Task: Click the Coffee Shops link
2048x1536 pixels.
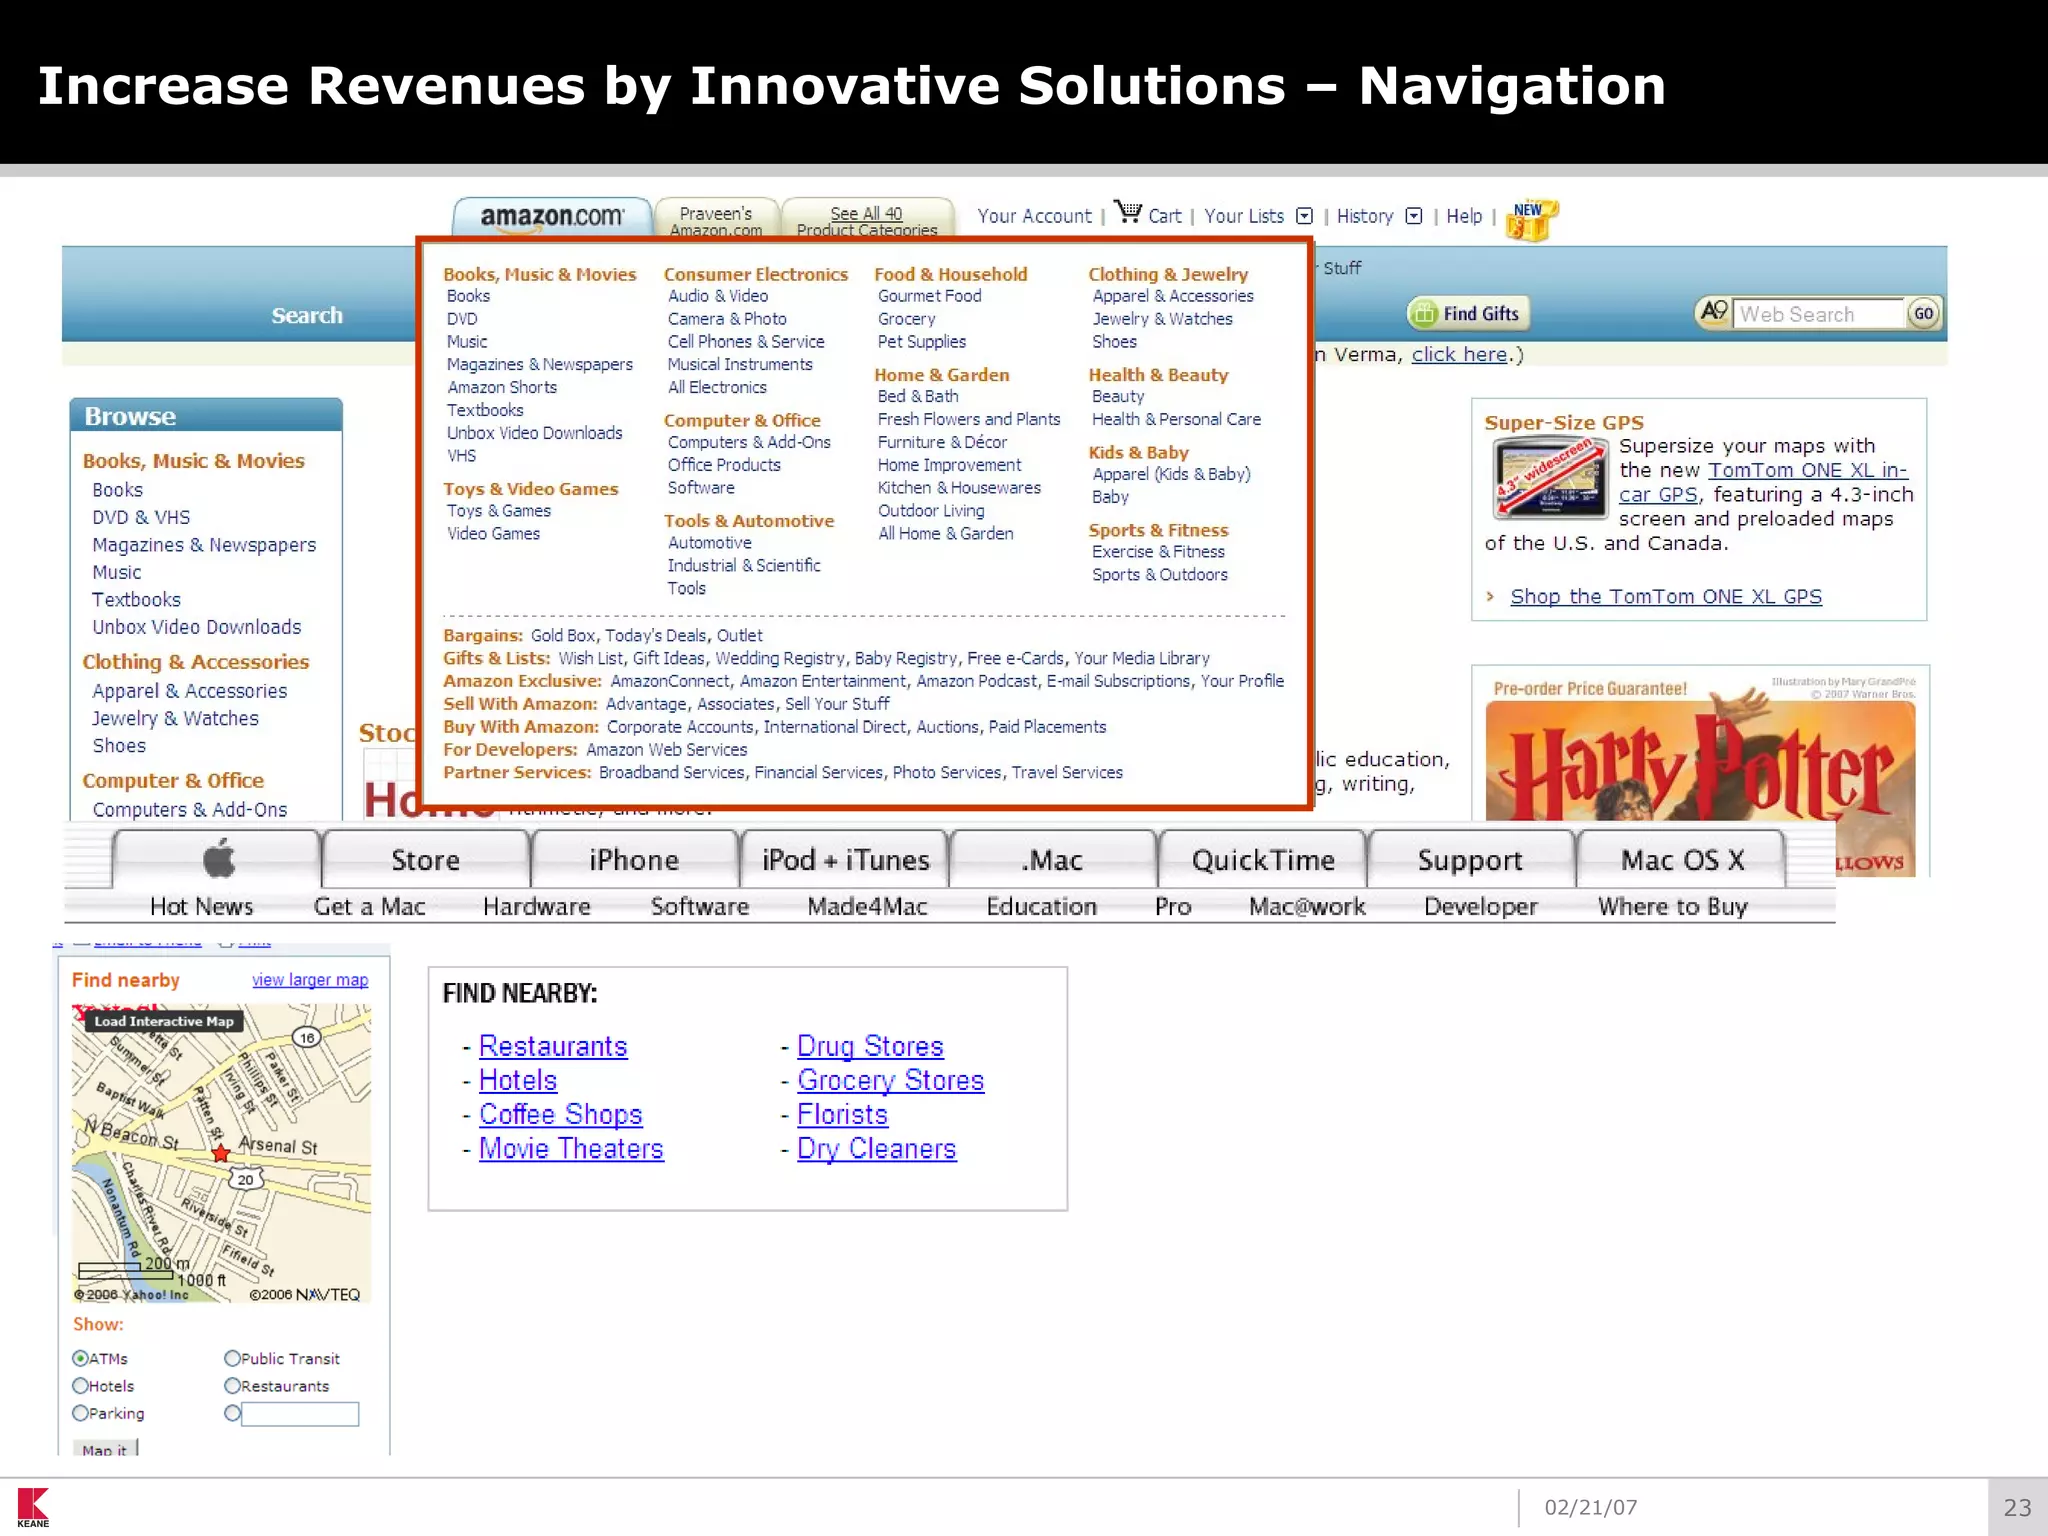Action: click(560, 1114)
